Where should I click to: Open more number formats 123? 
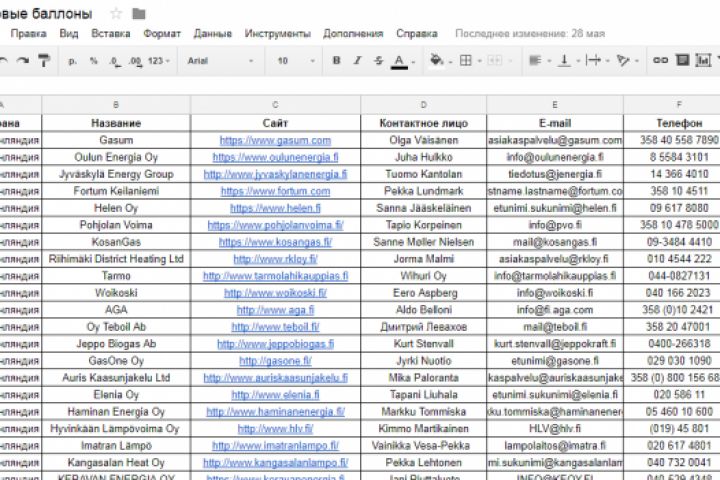[158, 61]
